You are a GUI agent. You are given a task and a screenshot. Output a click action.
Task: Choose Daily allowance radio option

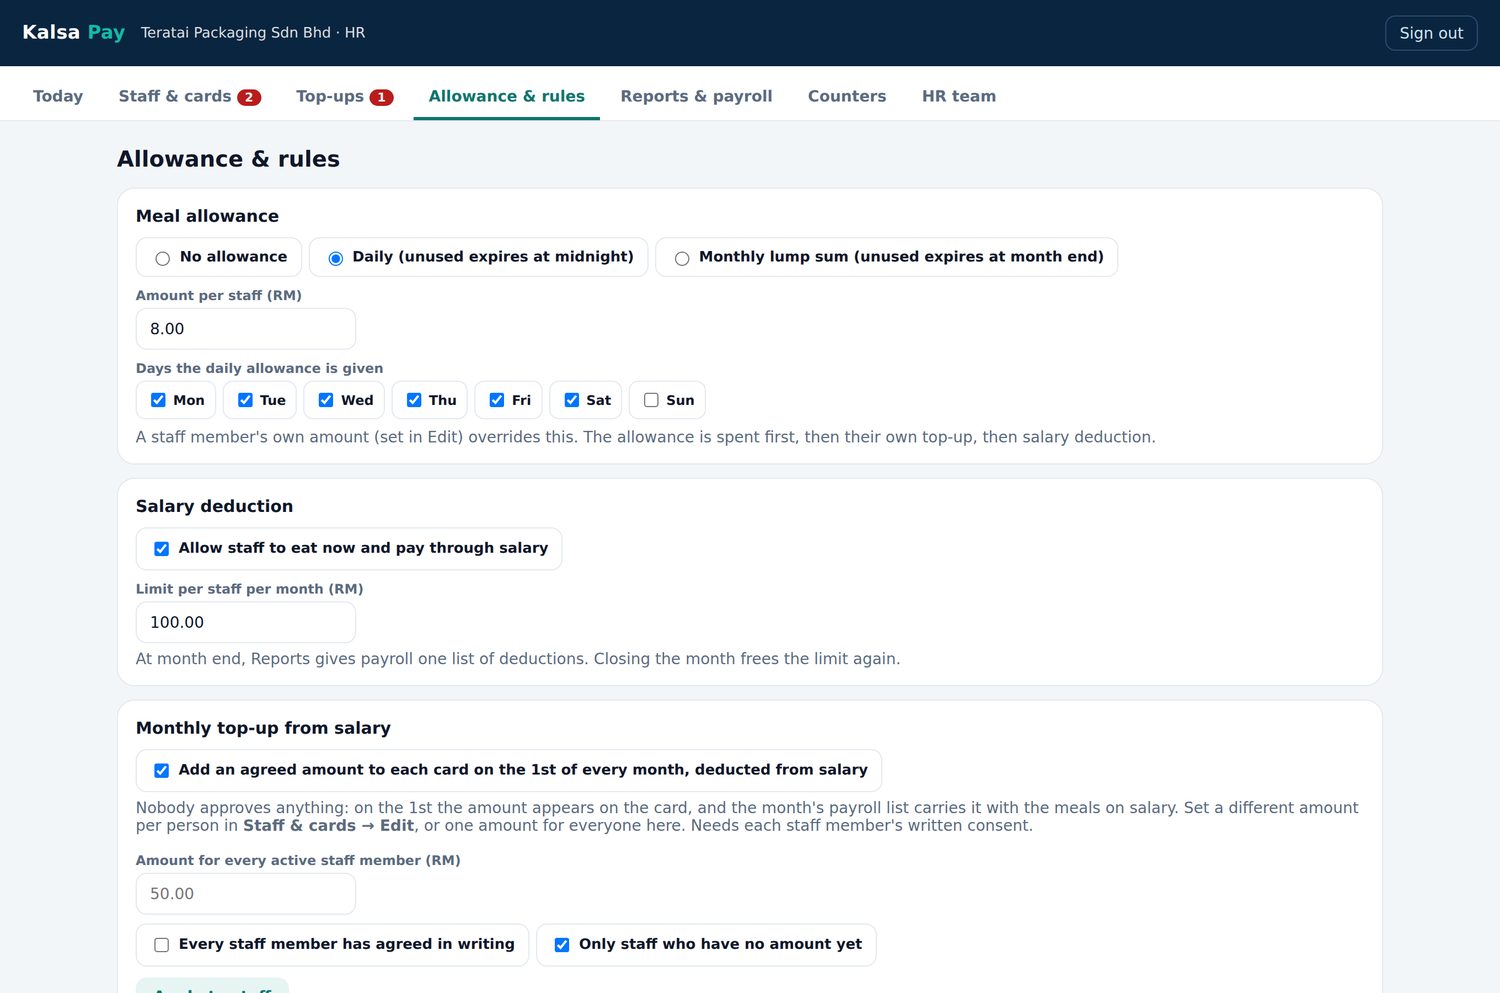click(x=336, y=258)
